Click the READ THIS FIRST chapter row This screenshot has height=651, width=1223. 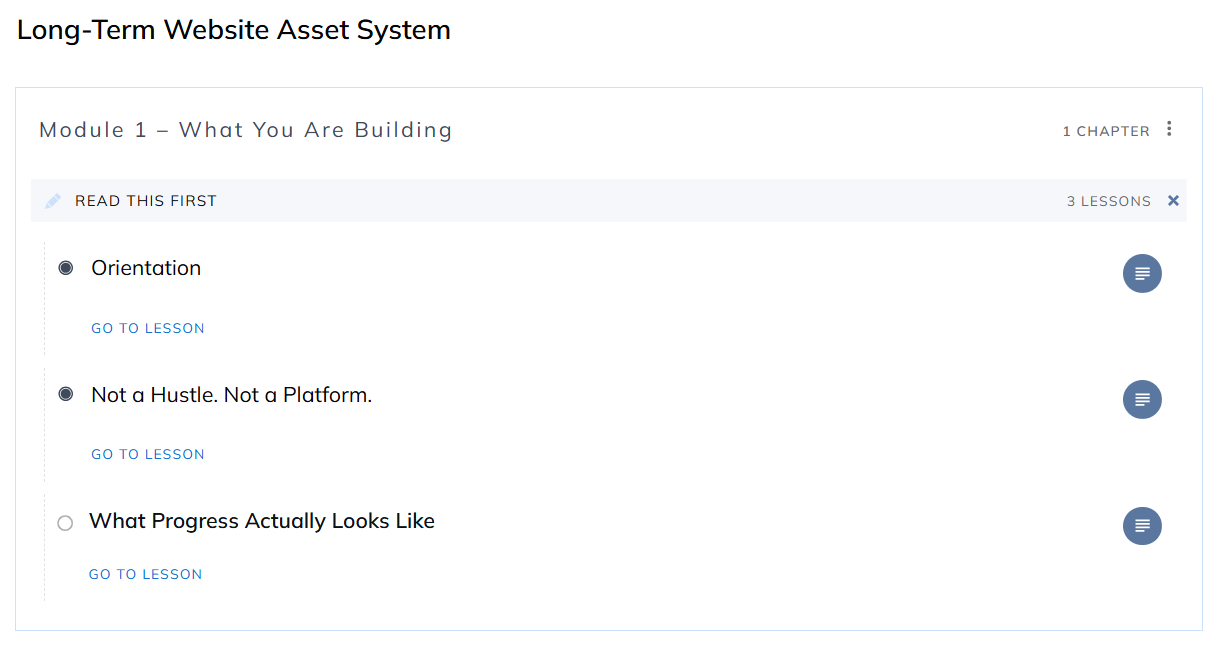click(x=144, y=200)
